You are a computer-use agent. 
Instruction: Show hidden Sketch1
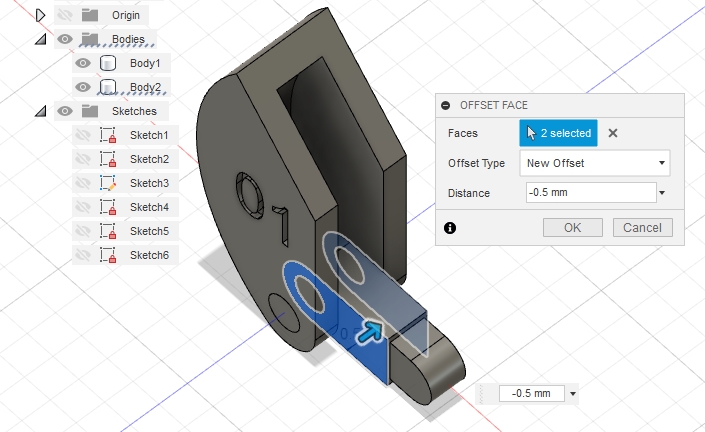pyautogui.click(x=83, y=135)
